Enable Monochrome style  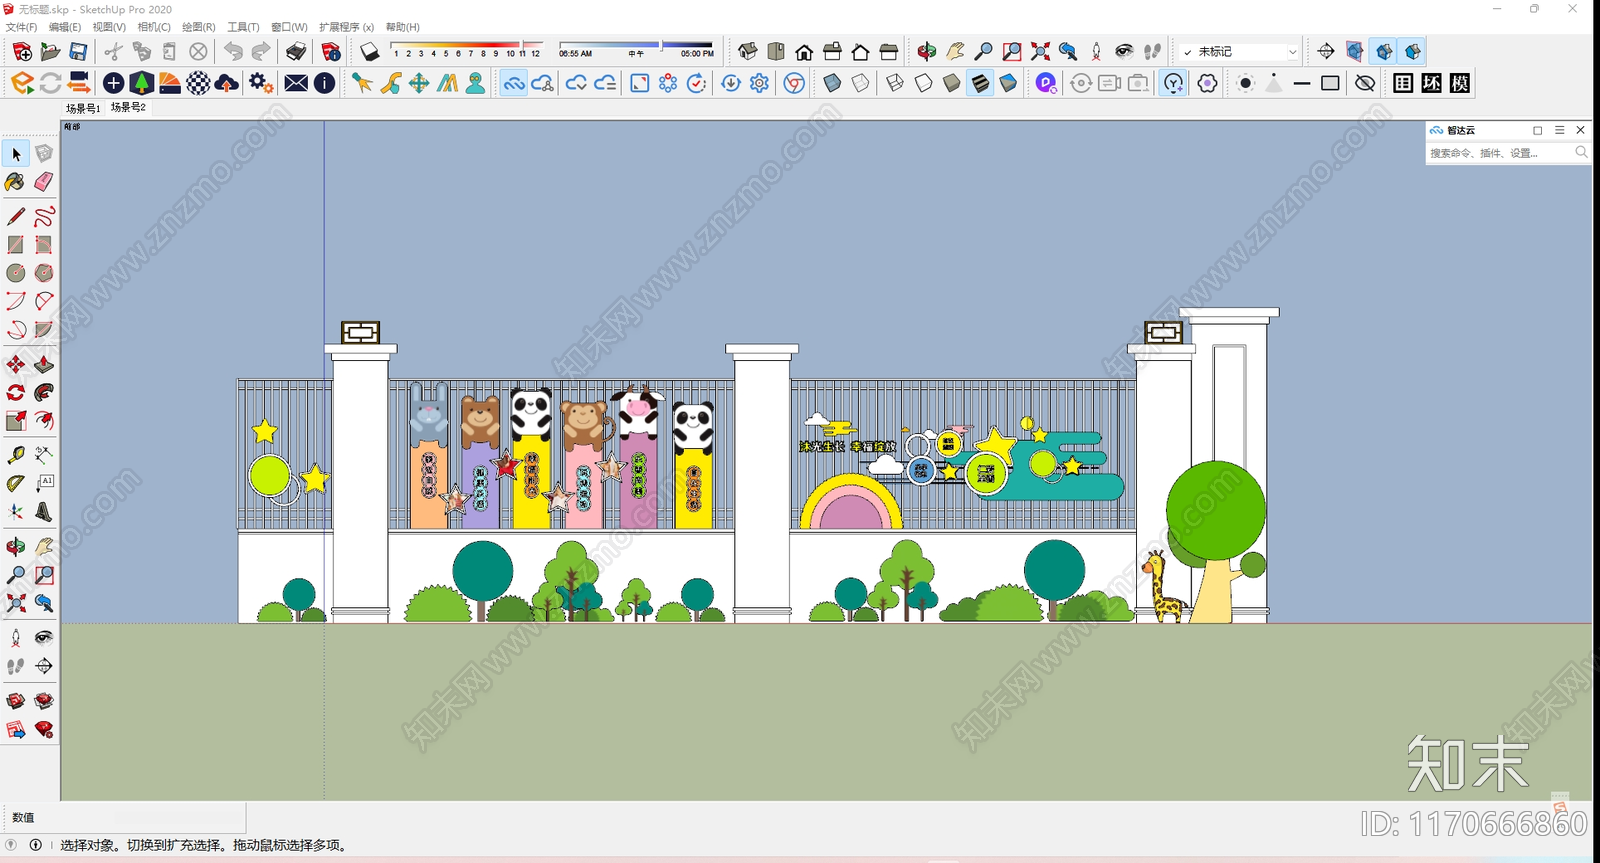coord(1008,83)
